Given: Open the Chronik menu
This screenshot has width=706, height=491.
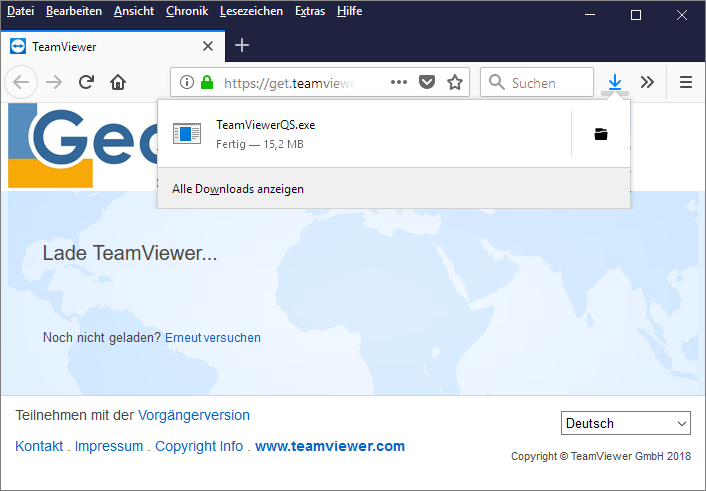Looking at the screenshot, I should coord(186,11).
